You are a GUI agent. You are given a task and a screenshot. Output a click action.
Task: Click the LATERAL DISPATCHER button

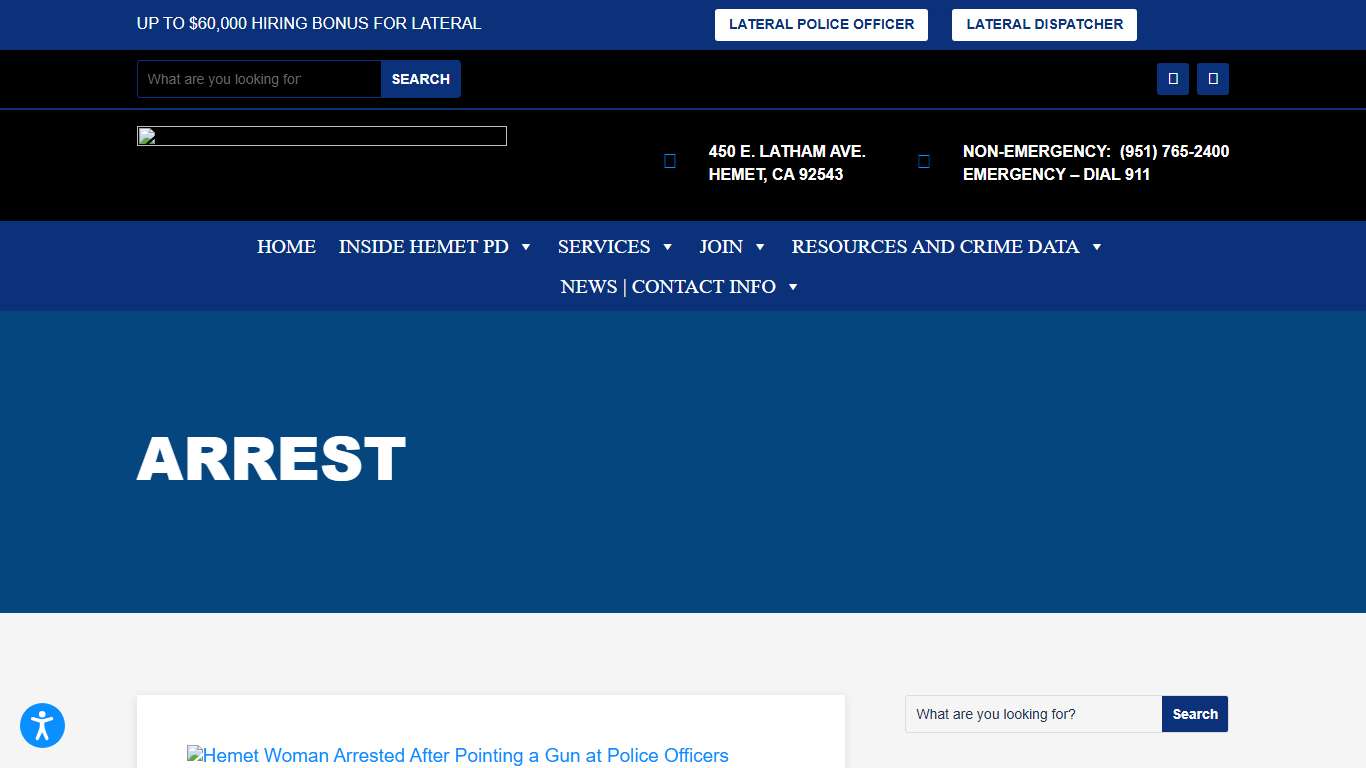(1044, 24)
